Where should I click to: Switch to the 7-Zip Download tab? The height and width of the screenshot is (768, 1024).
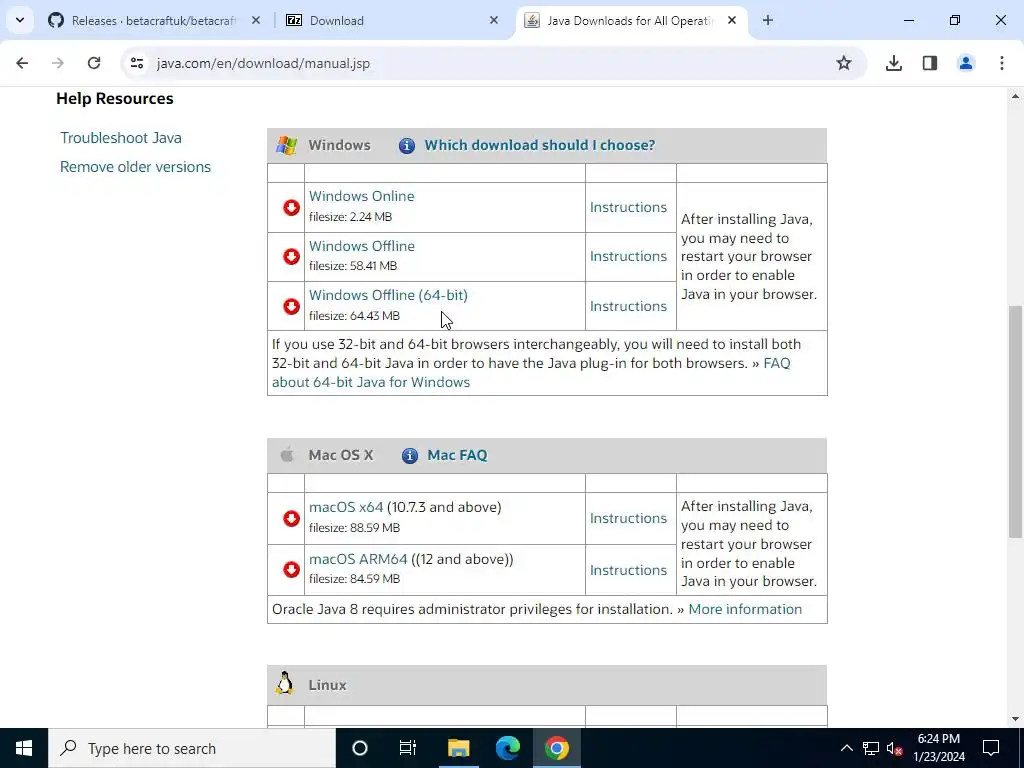[392, 20]
